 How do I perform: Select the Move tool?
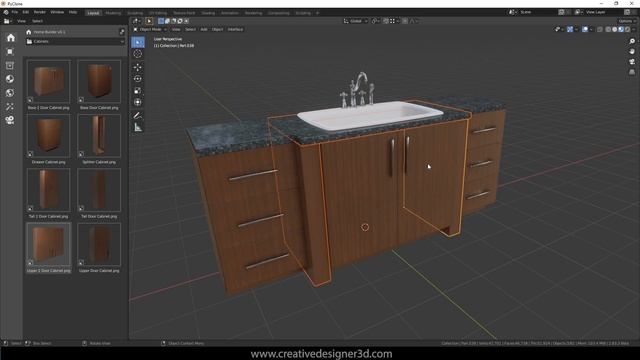click(x=138, y=67)
